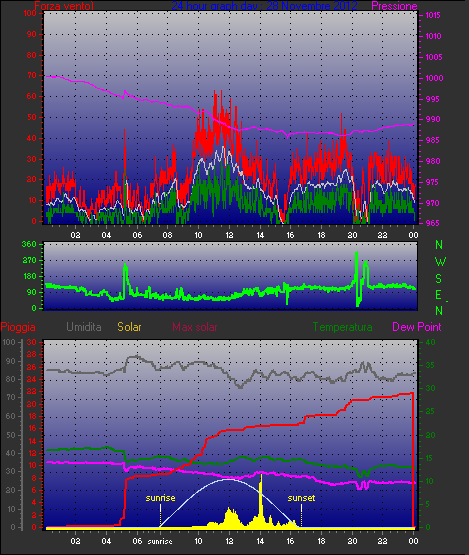This screenshot has height=555, width=469.
Task: Click the red 70 wind force axis value
Action: pyautogui.click(x=32, y=75)
